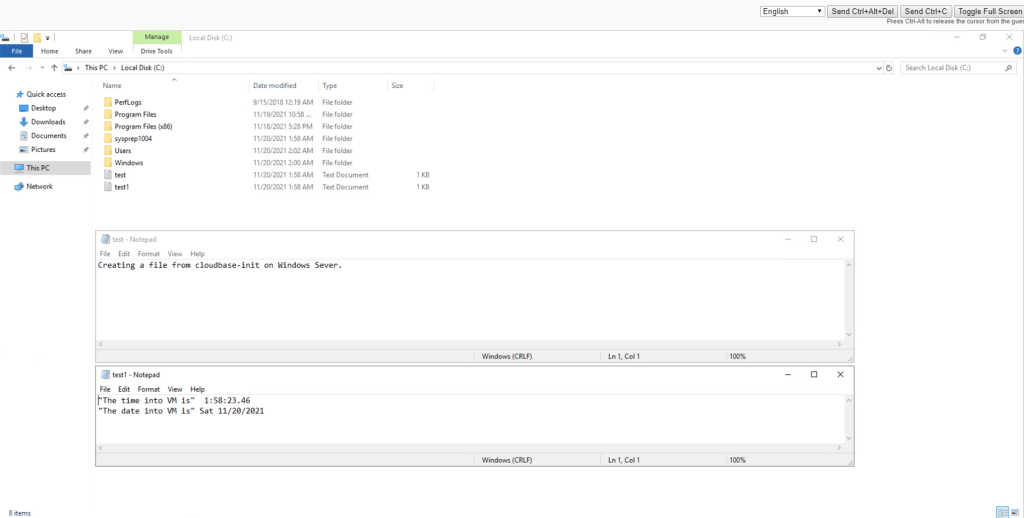Click the Back navigation arrow
The height and width of the screenshot is (518, 1024).
pos(12,68)
